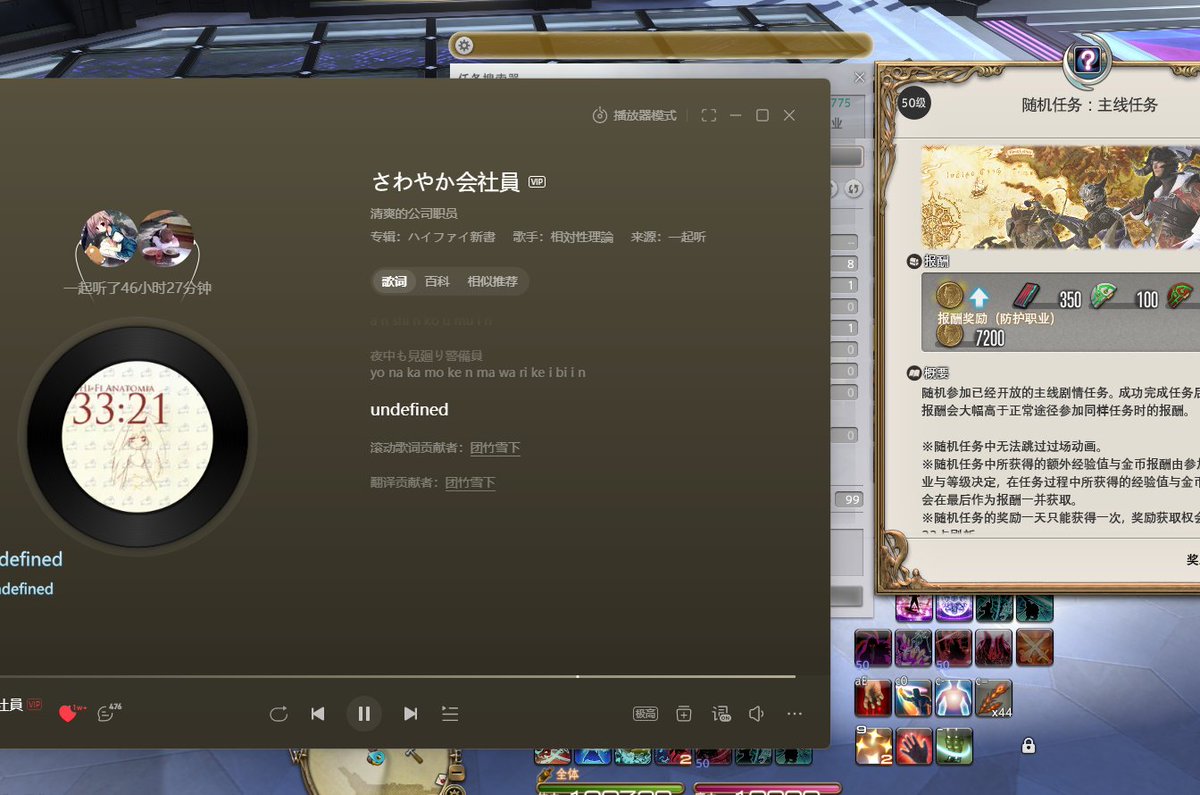Open 团竹雪下 link beside 翻译贡献者
This screenshot has height=795, width=1200.
tap(470, 483)
